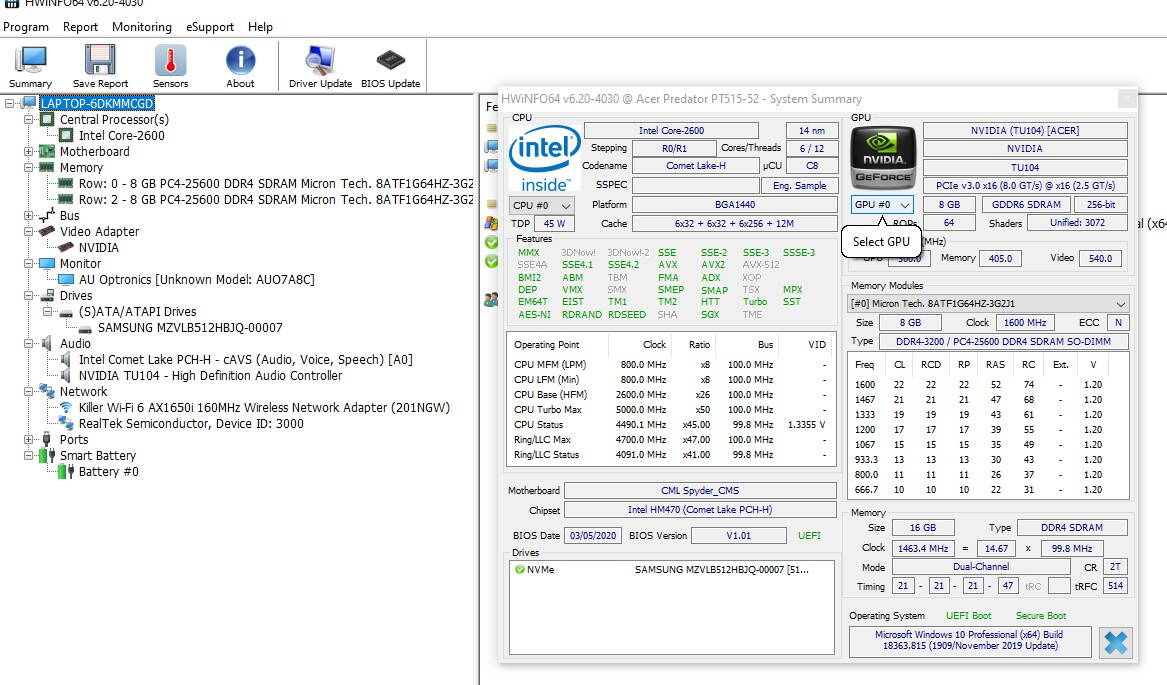The width and height of the screenshot is (1167, 685).
Task: Click the Memory module icon in the tree
Action: 48,168
